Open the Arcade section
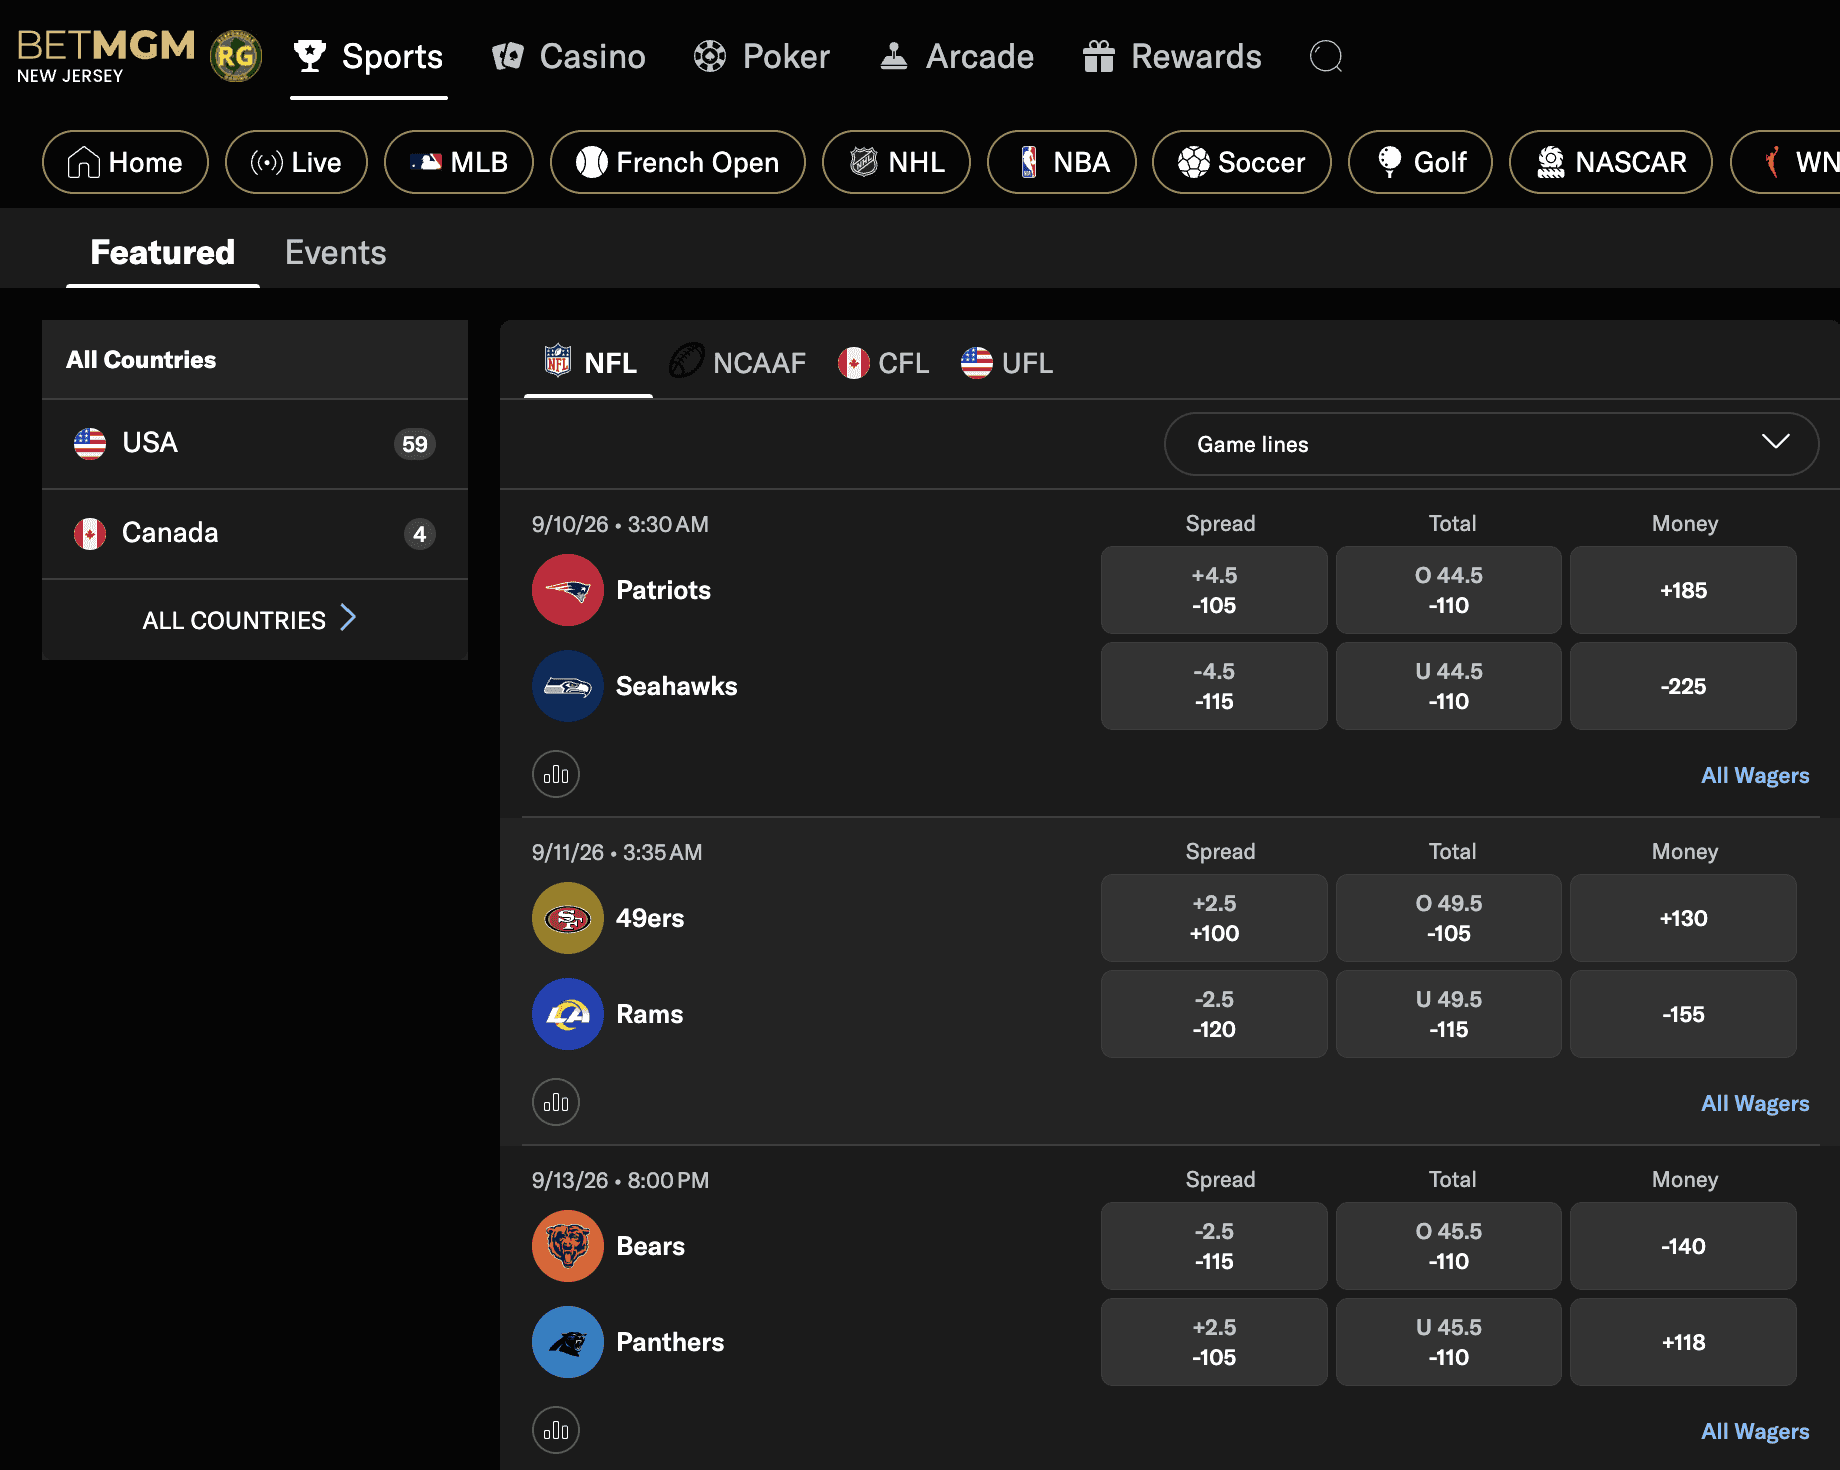This screenshot has width=1840, height=1470. pyautogui.click(x=957, y=56)
